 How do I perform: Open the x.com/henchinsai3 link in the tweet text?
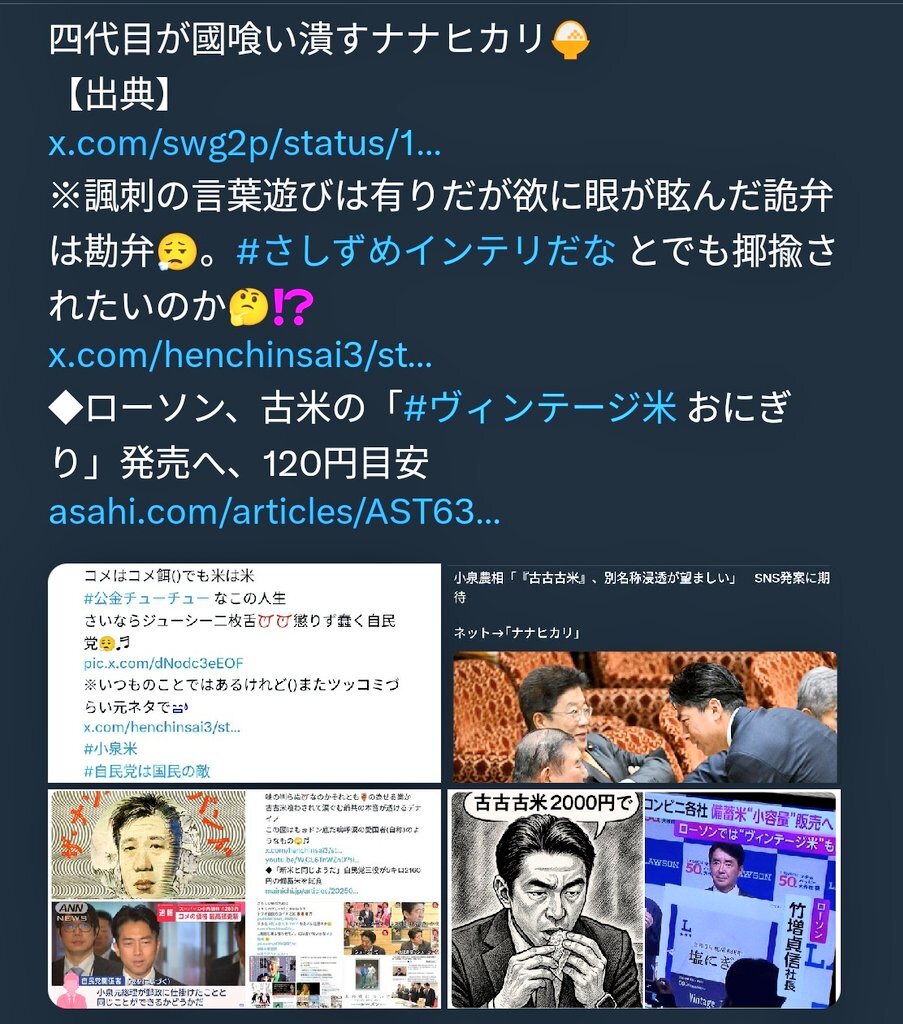click(240, 355)
